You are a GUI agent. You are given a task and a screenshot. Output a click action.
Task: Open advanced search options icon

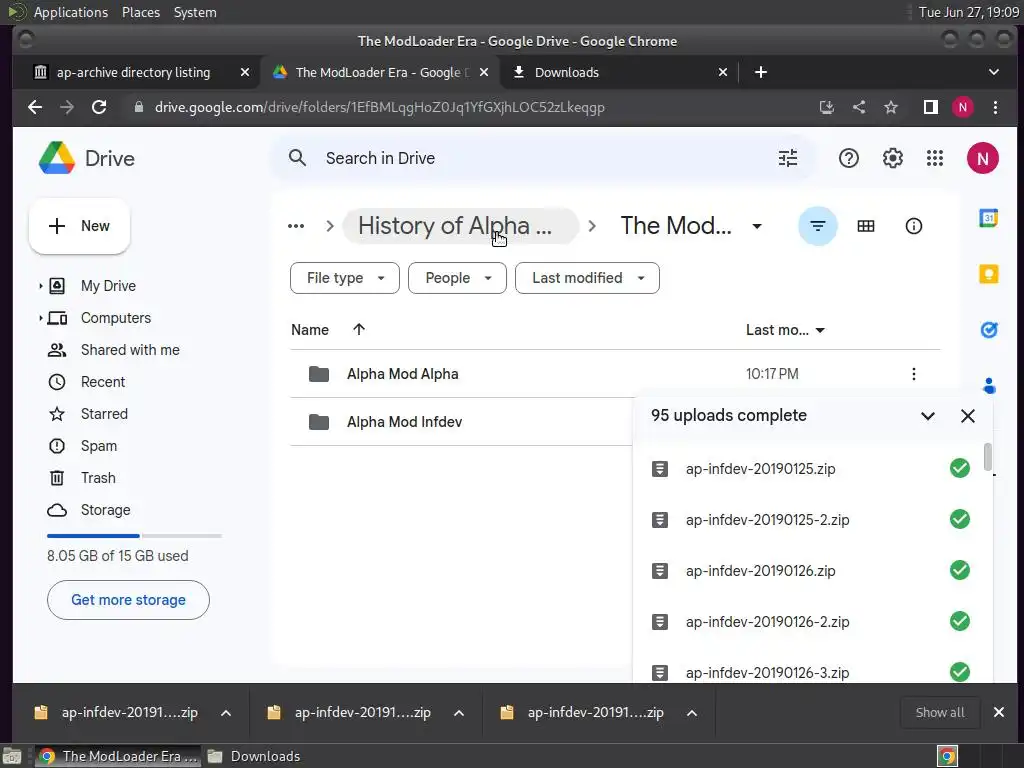click(x=788, y=158)
